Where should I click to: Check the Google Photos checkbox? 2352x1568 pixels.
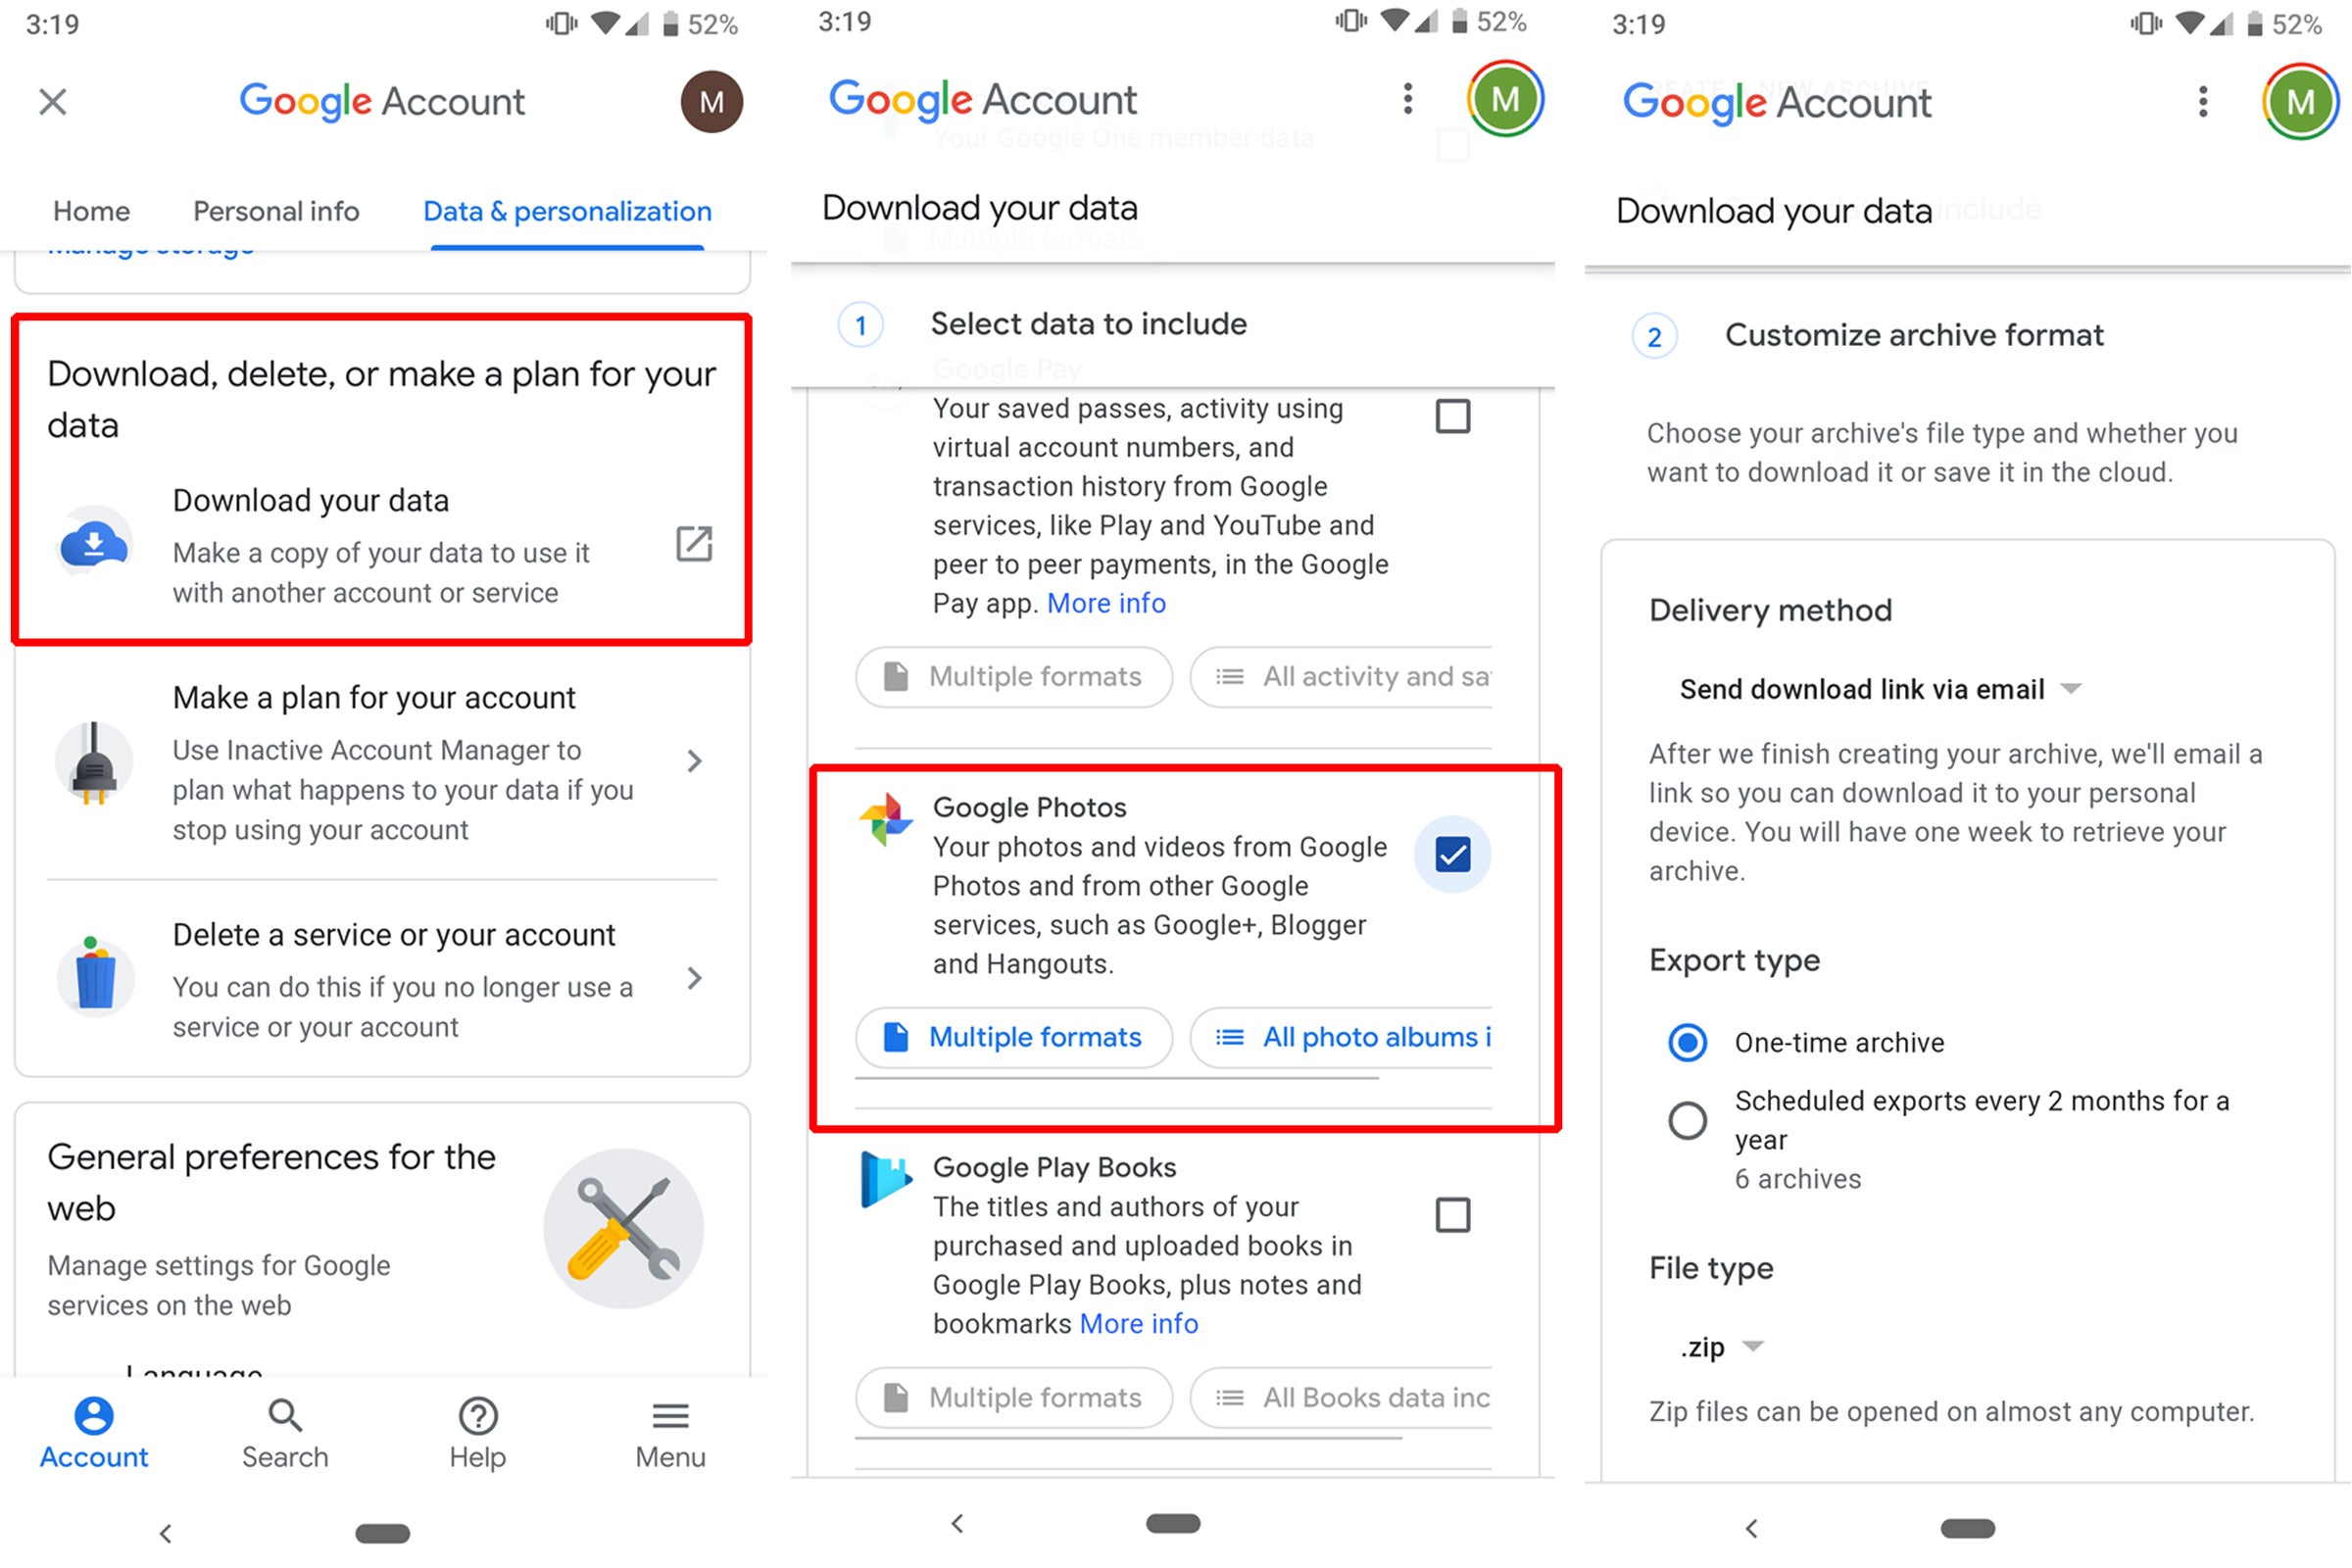tap(1456, 853)
